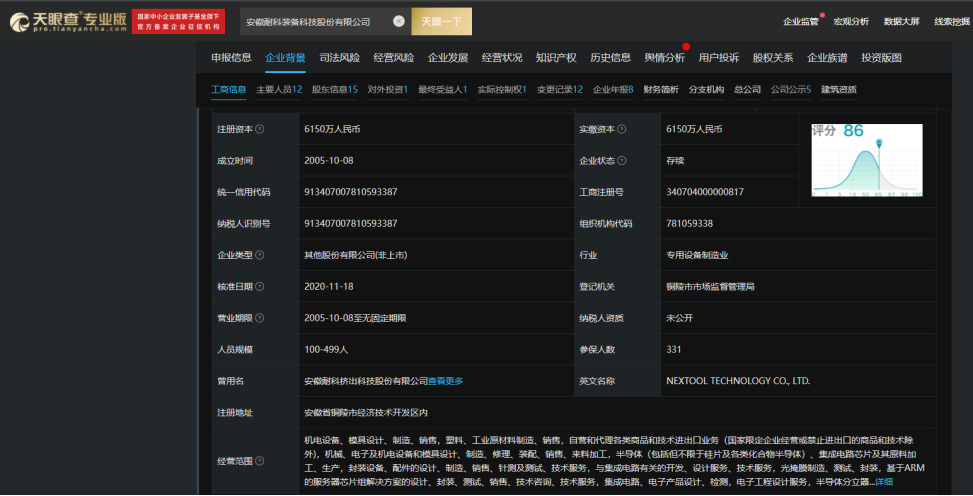
Task: Open 宏观分析 in top navigation
Action: [851, 22]
